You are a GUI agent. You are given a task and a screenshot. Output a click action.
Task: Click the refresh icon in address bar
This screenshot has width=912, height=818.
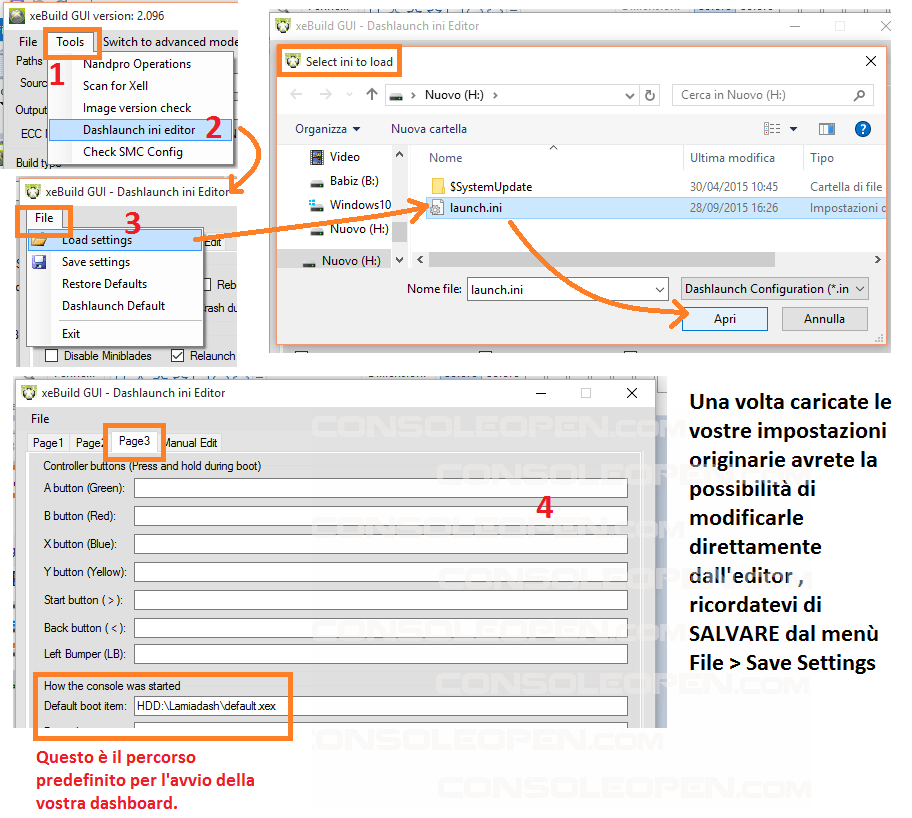(x=651, y=95)
